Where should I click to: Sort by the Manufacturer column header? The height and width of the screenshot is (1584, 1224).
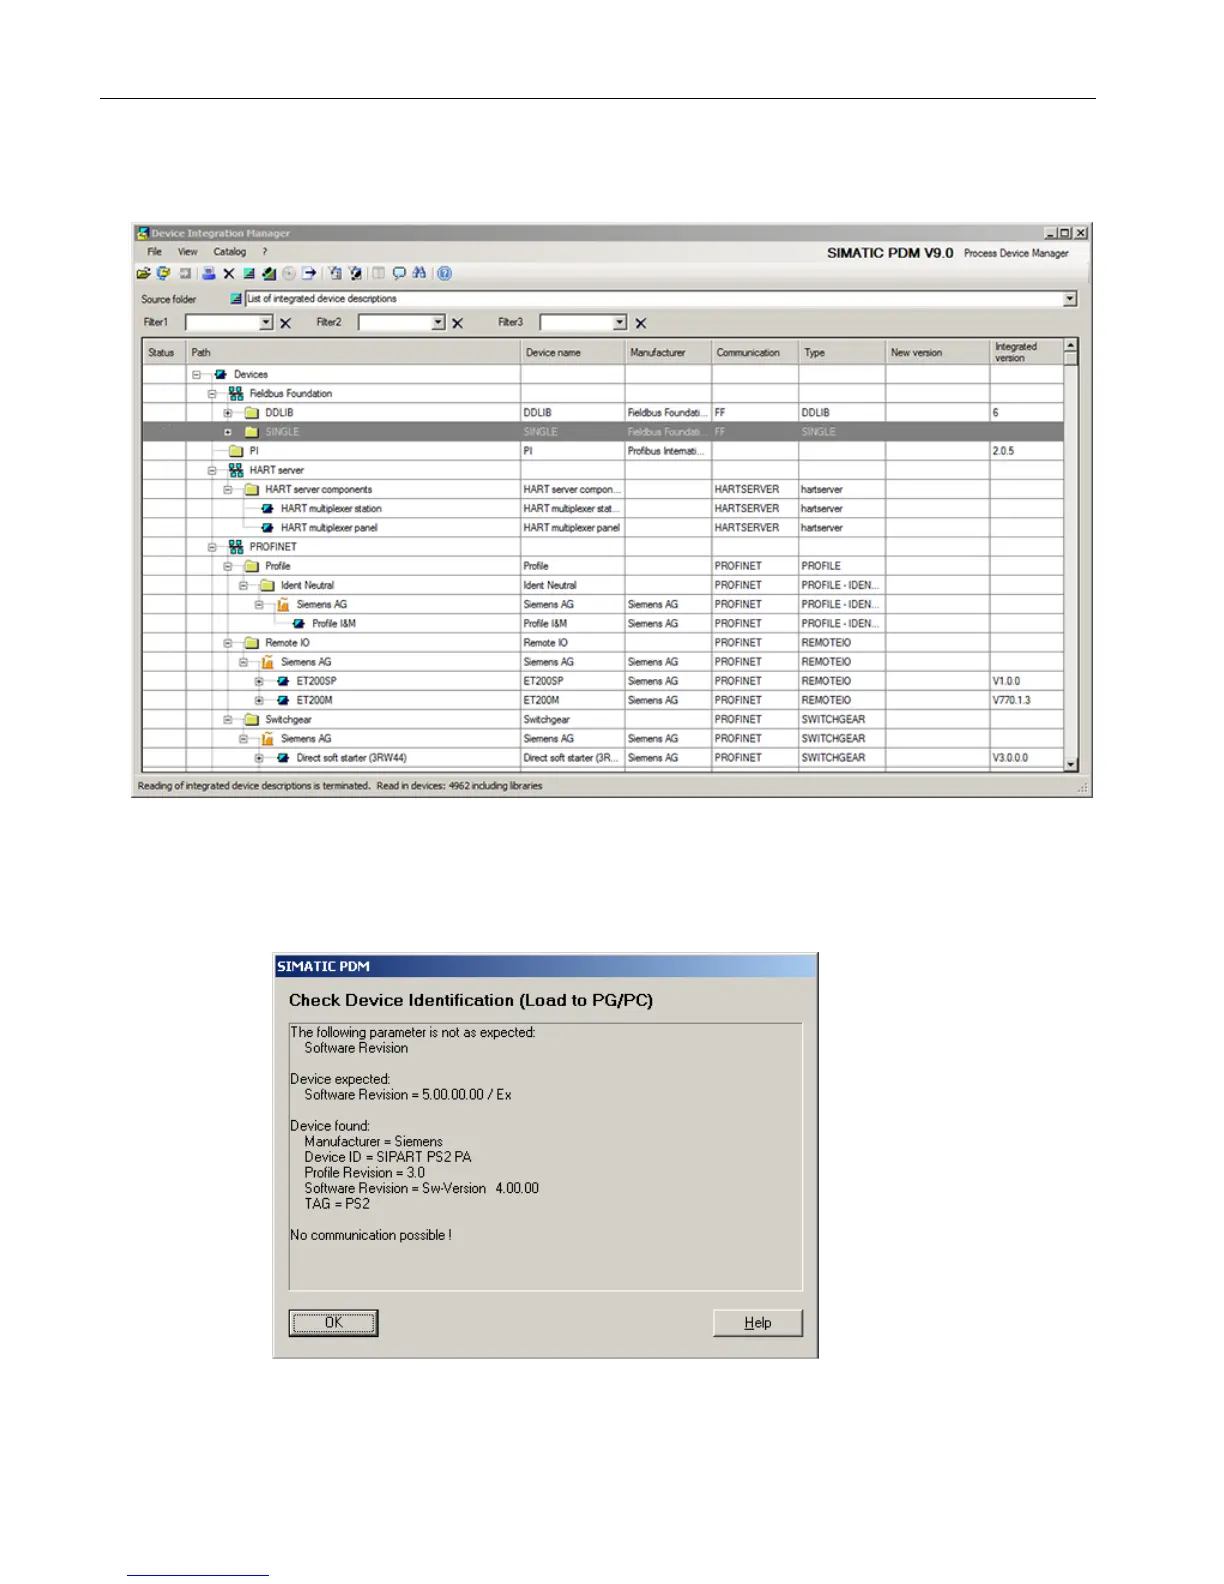point(668,352)
